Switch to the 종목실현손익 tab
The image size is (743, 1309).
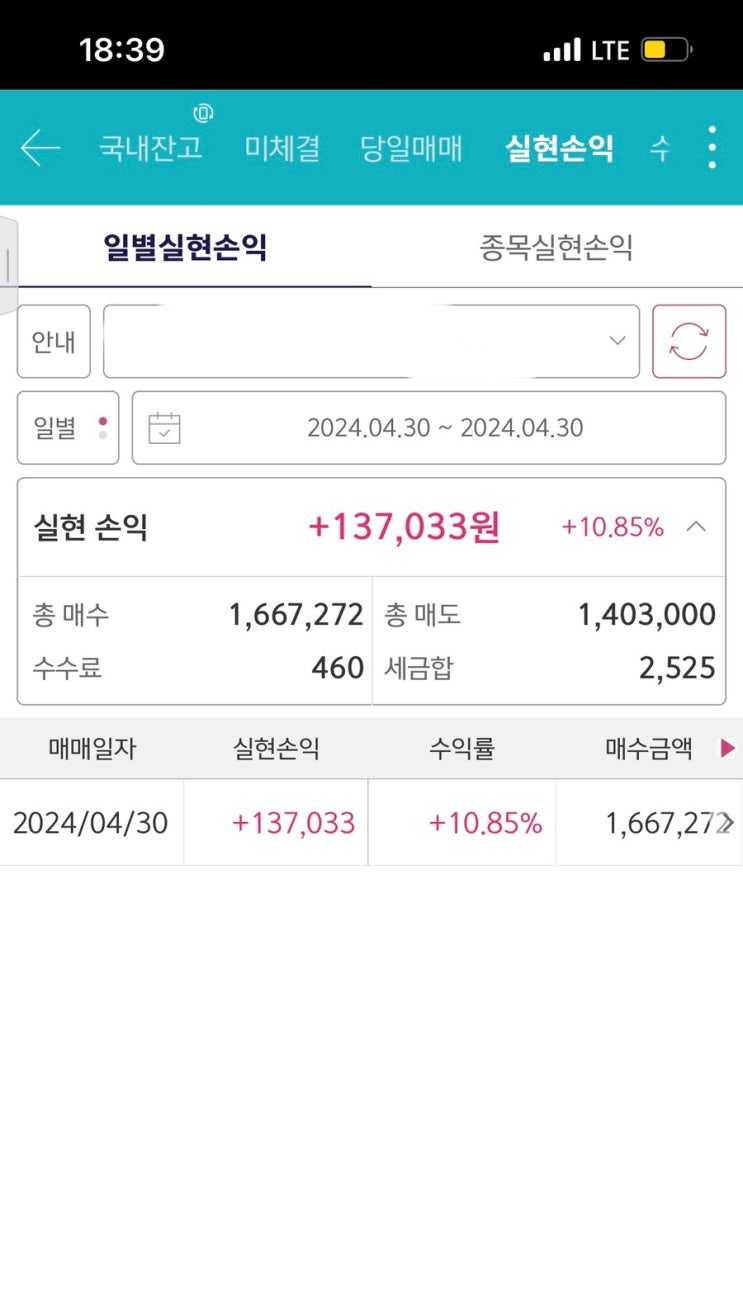[556, 247]
